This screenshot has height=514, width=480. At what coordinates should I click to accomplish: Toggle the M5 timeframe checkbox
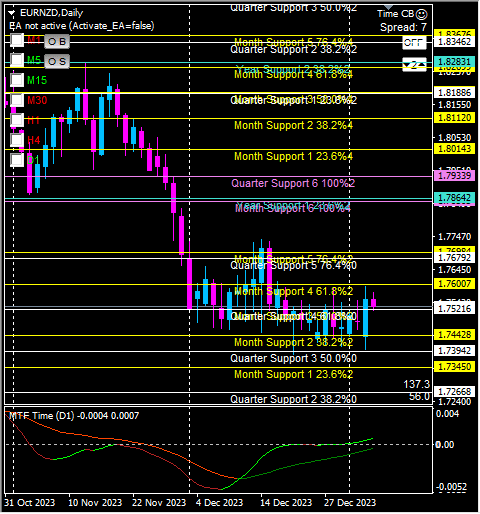(x=17, y=60)
